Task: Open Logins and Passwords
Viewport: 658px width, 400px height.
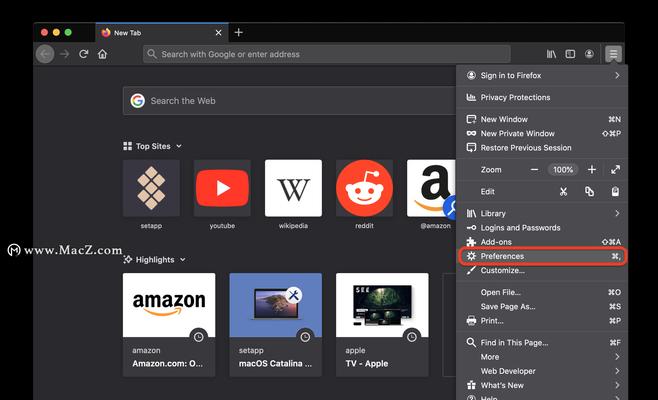Action: [542, 227]
